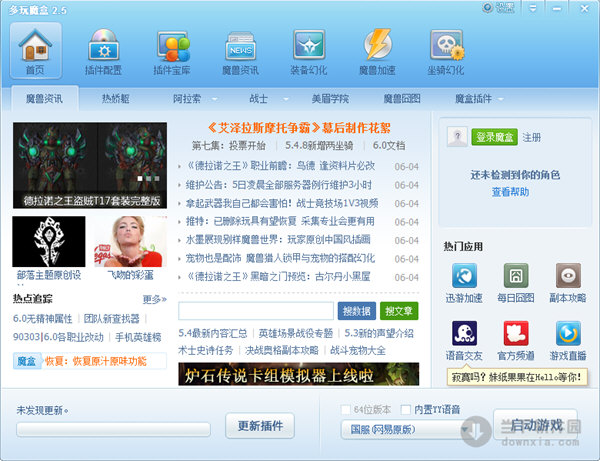
Task: Open the 查看帮助 help link
Action: [x=510, y=192]
